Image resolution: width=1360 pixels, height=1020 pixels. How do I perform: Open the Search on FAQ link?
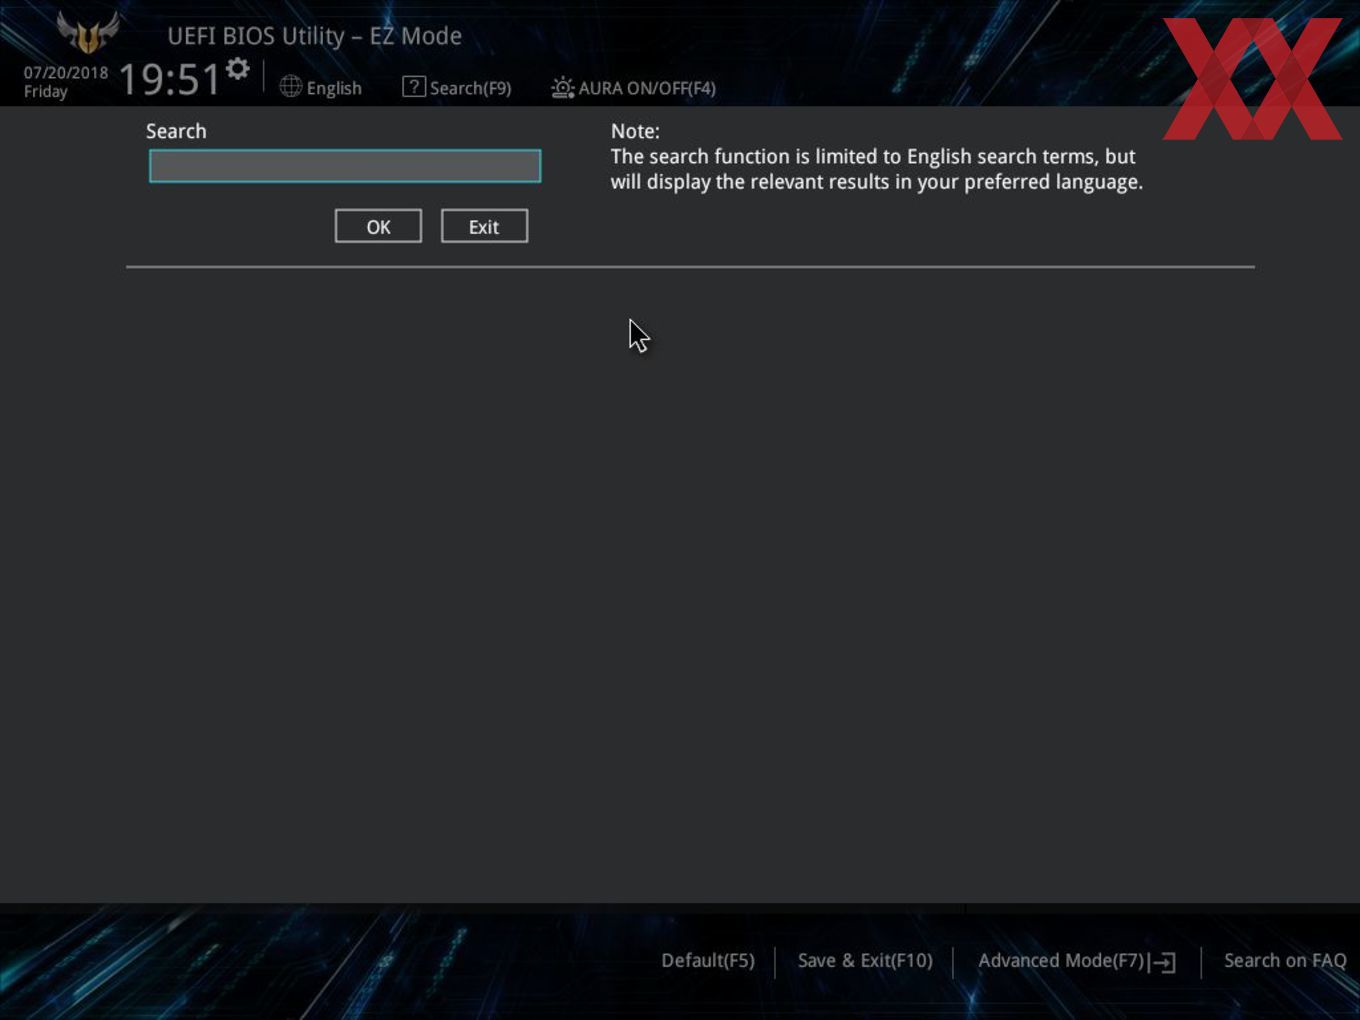[1285, 961]
